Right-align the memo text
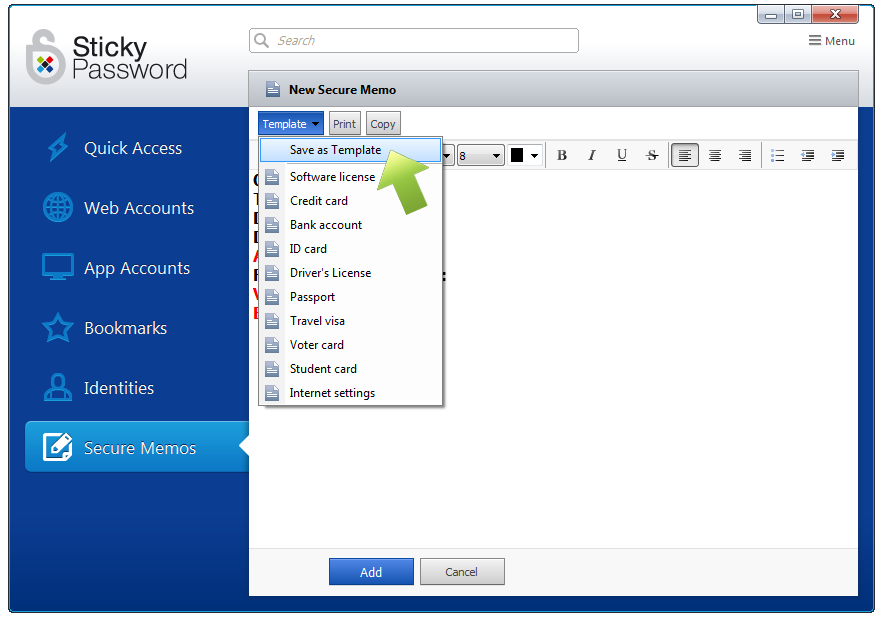Image resolution: width=881 pixels, height=622 pixels. [x=745, y=156]
